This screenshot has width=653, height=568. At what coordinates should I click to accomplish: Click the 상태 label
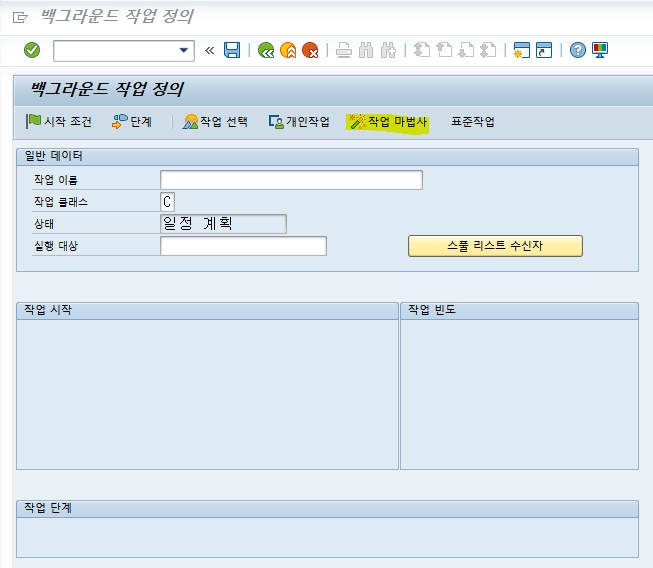[x=44, y=224]
